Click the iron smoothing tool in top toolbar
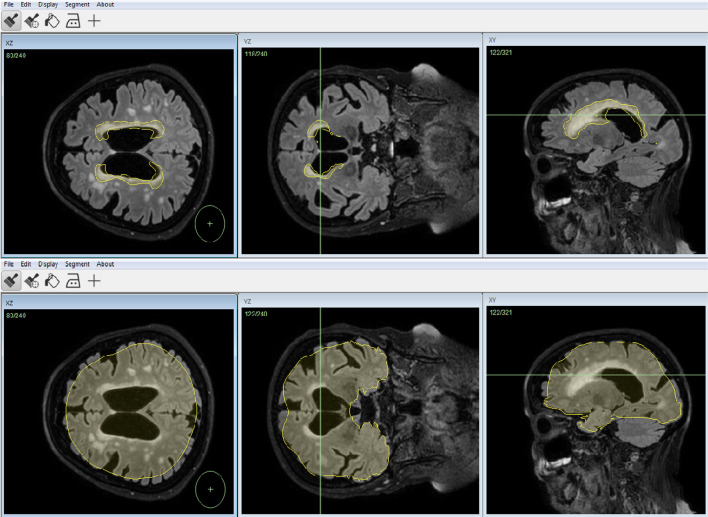The width and height of the screenshot is (708, 517). (x=73, y=20)
